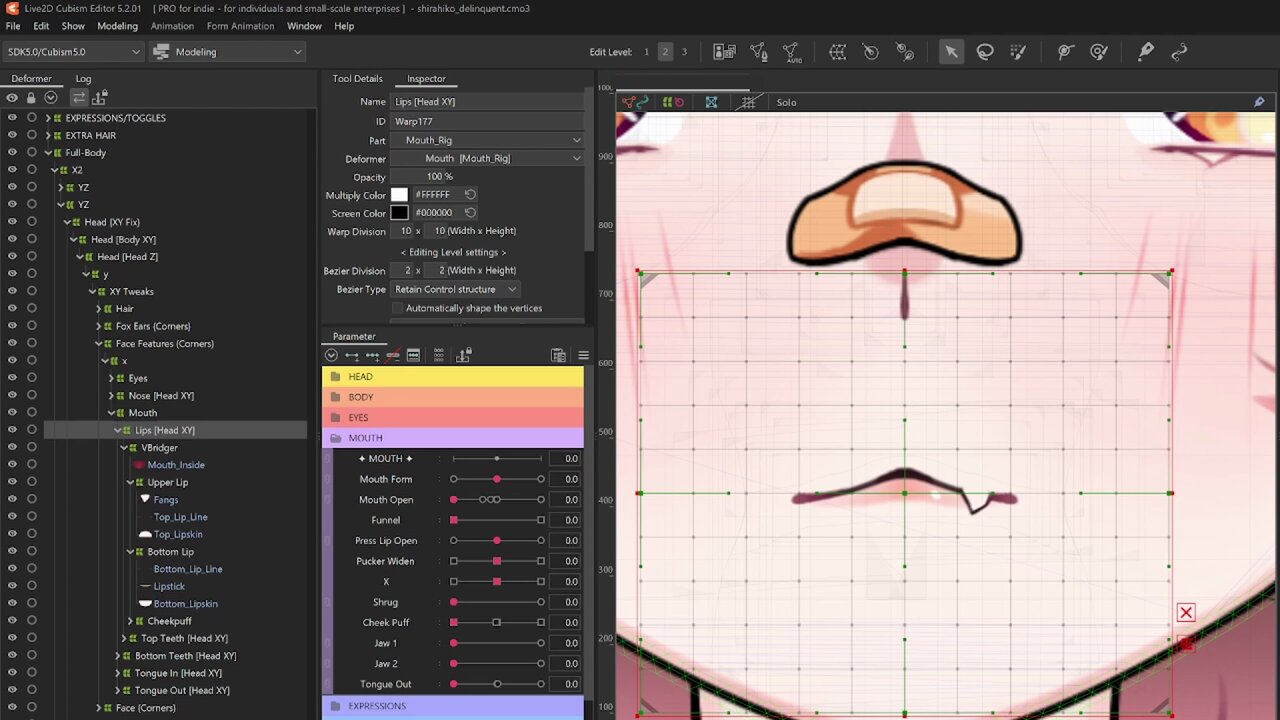Click the pen icon at canvas bar right

tap(1259, 102)
